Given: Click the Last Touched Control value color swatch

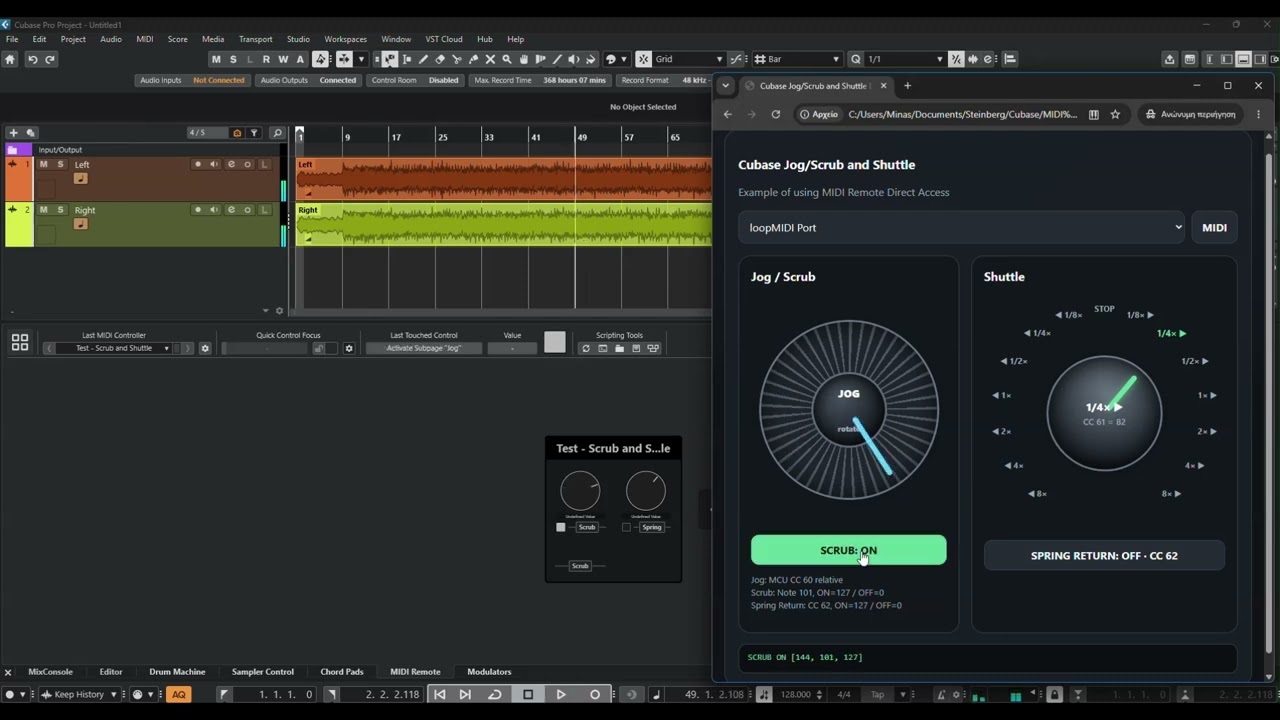Looking at the screenshot, I should click(555, 343).
